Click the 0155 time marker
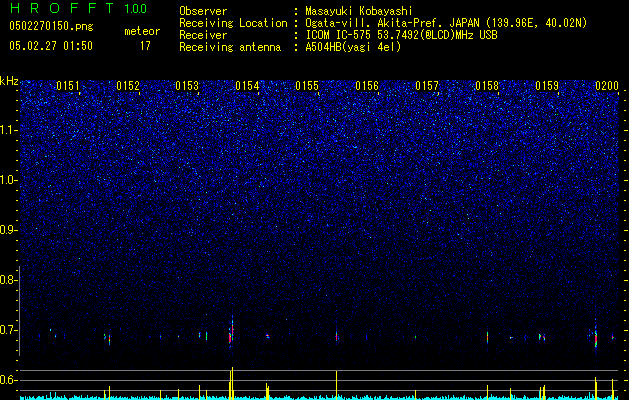The image size is (629, 400). tap(307, 86)
